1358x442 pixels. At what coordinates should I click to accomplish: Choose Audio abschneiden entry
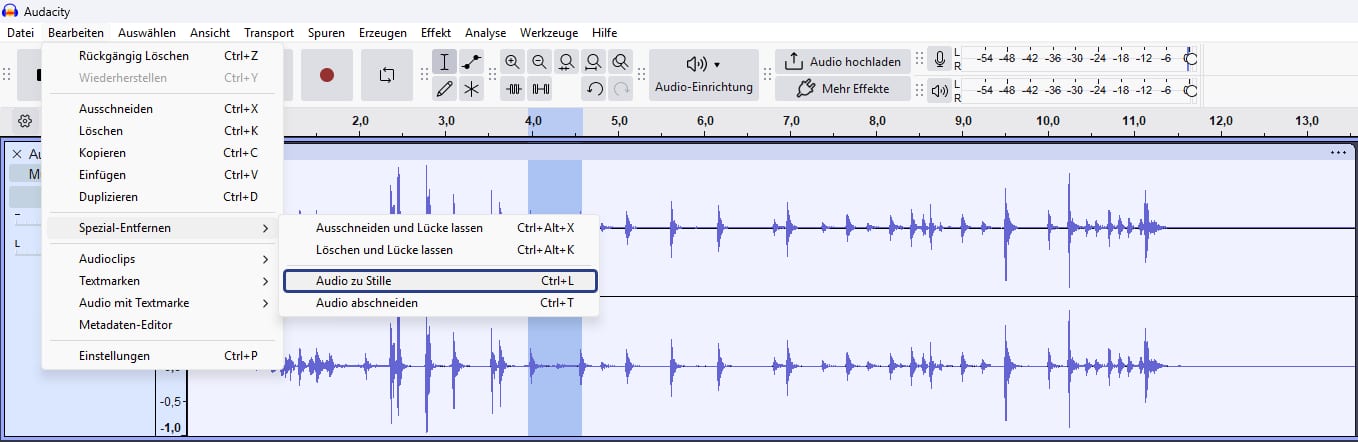(x=440, y=303)
